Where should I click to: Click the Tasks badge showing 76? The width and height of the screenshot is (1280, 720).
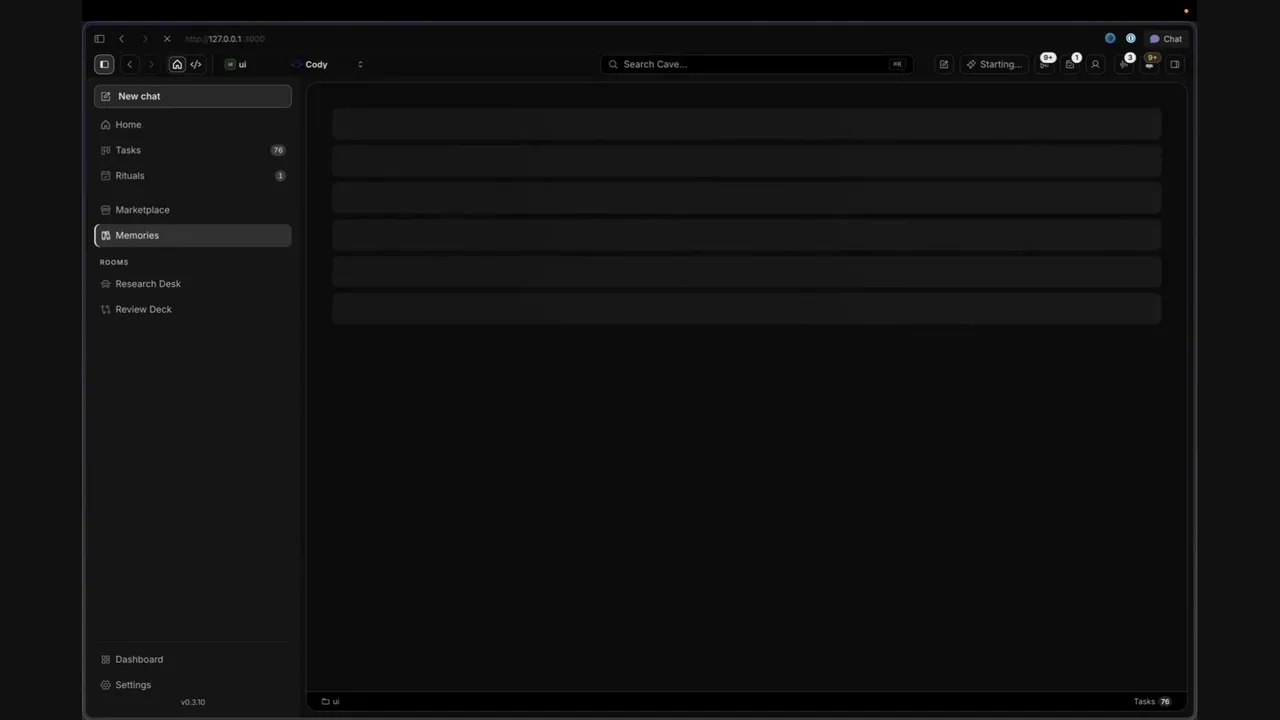tap(278, 150)
